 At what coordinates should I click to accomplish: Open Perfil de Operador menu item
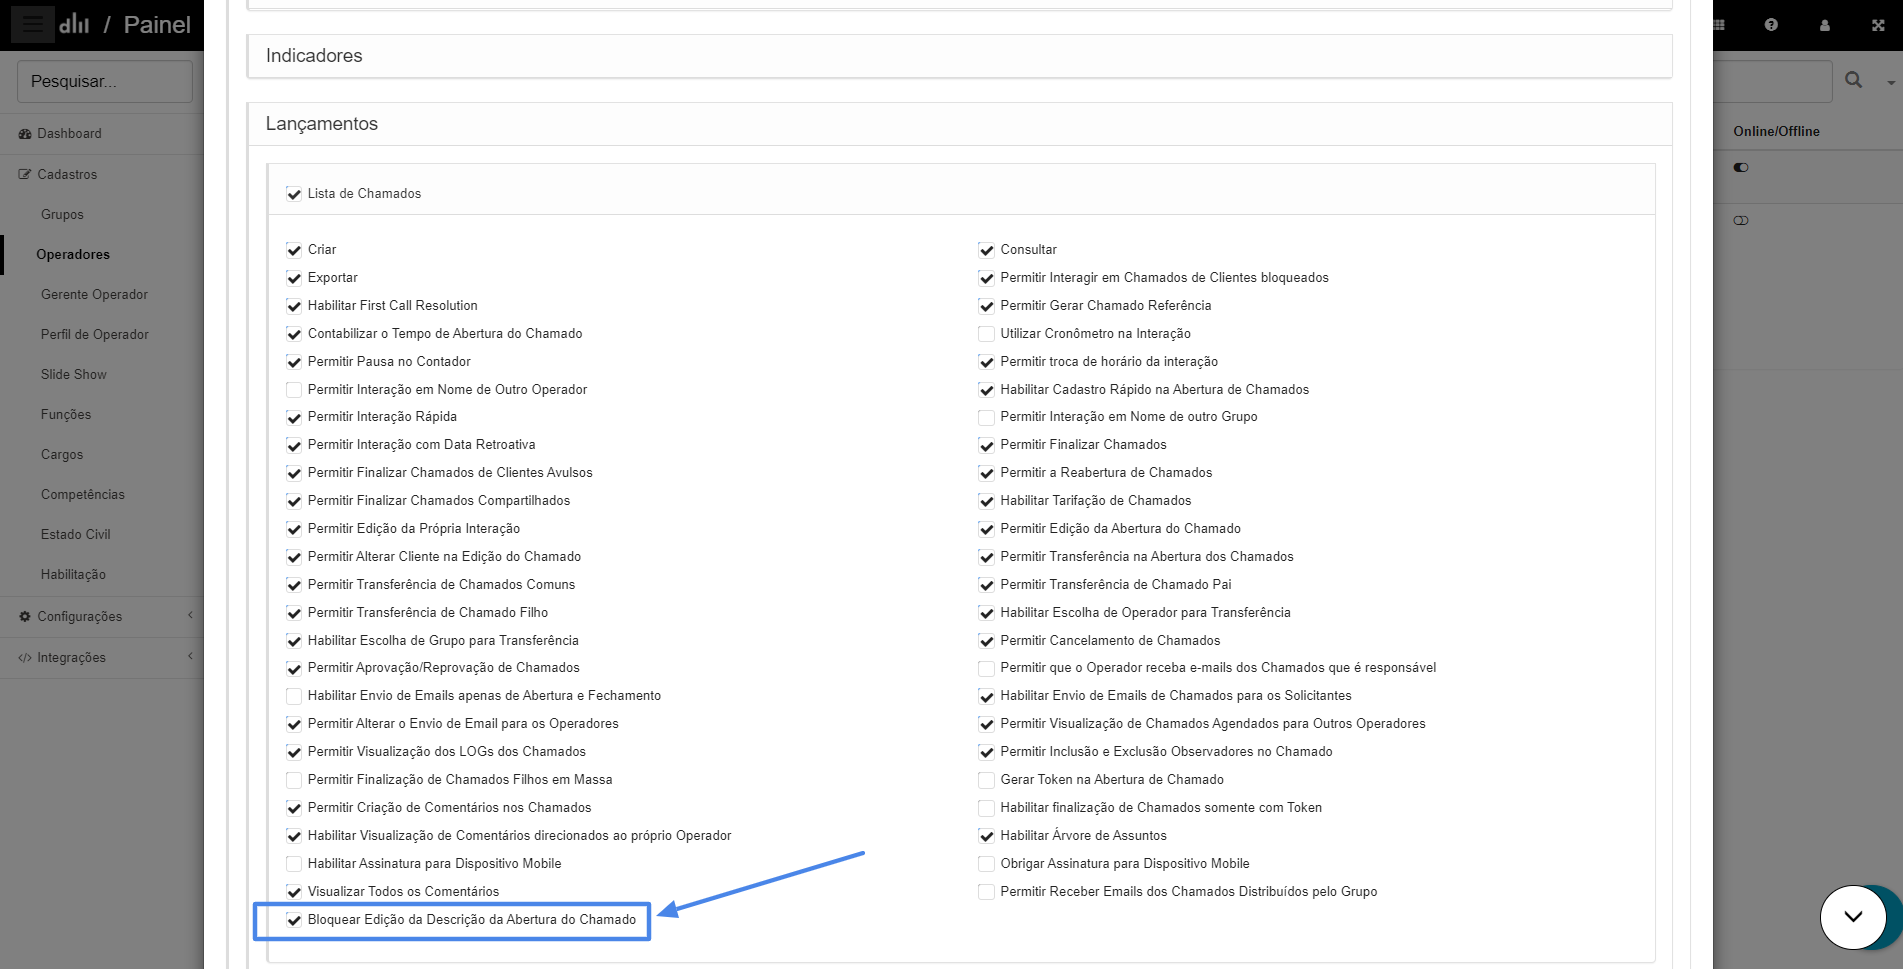[94, 335]
